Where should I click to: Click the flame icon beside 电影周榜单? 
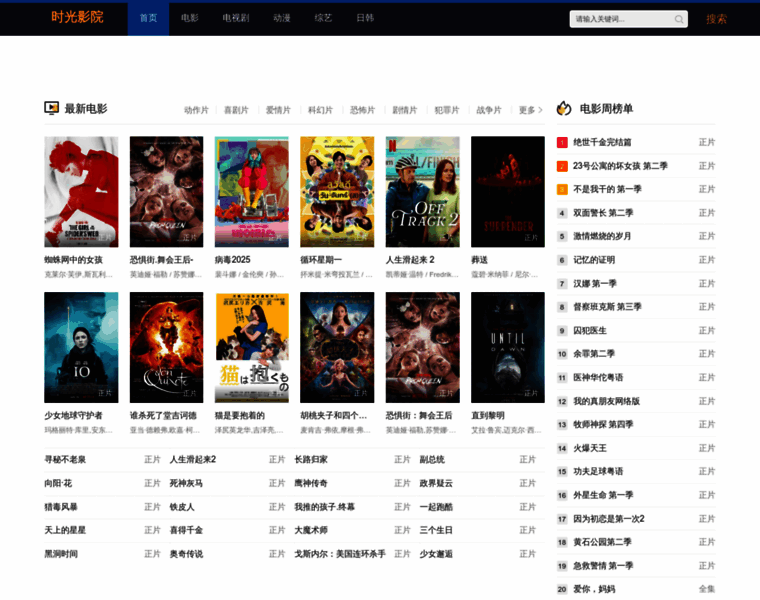point(564,108)
